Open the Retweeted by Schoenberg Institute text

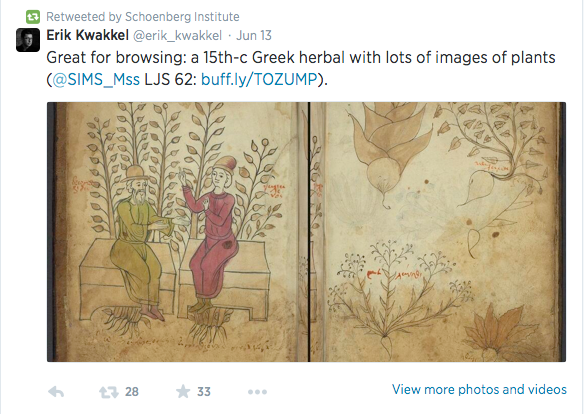pyautogui.click(x=143, y=17)
